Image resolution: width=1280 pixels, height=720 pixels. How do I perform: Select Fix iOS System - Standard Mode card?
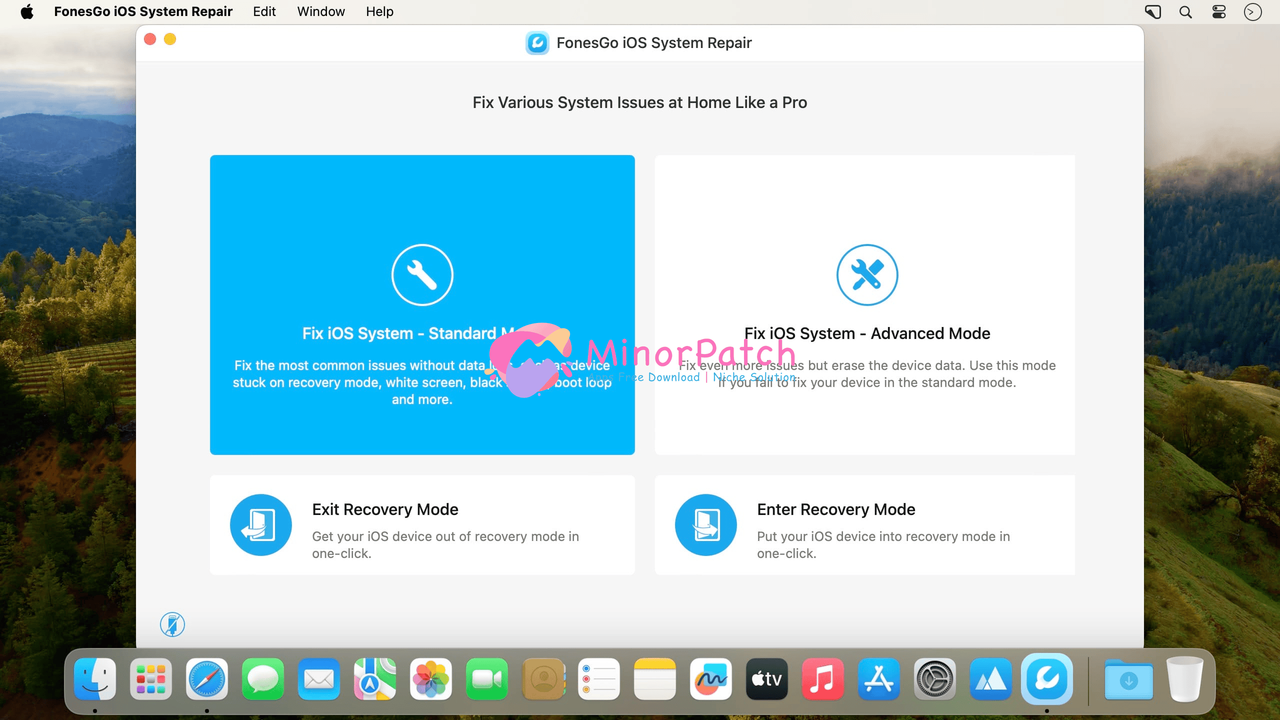[422, 305]
